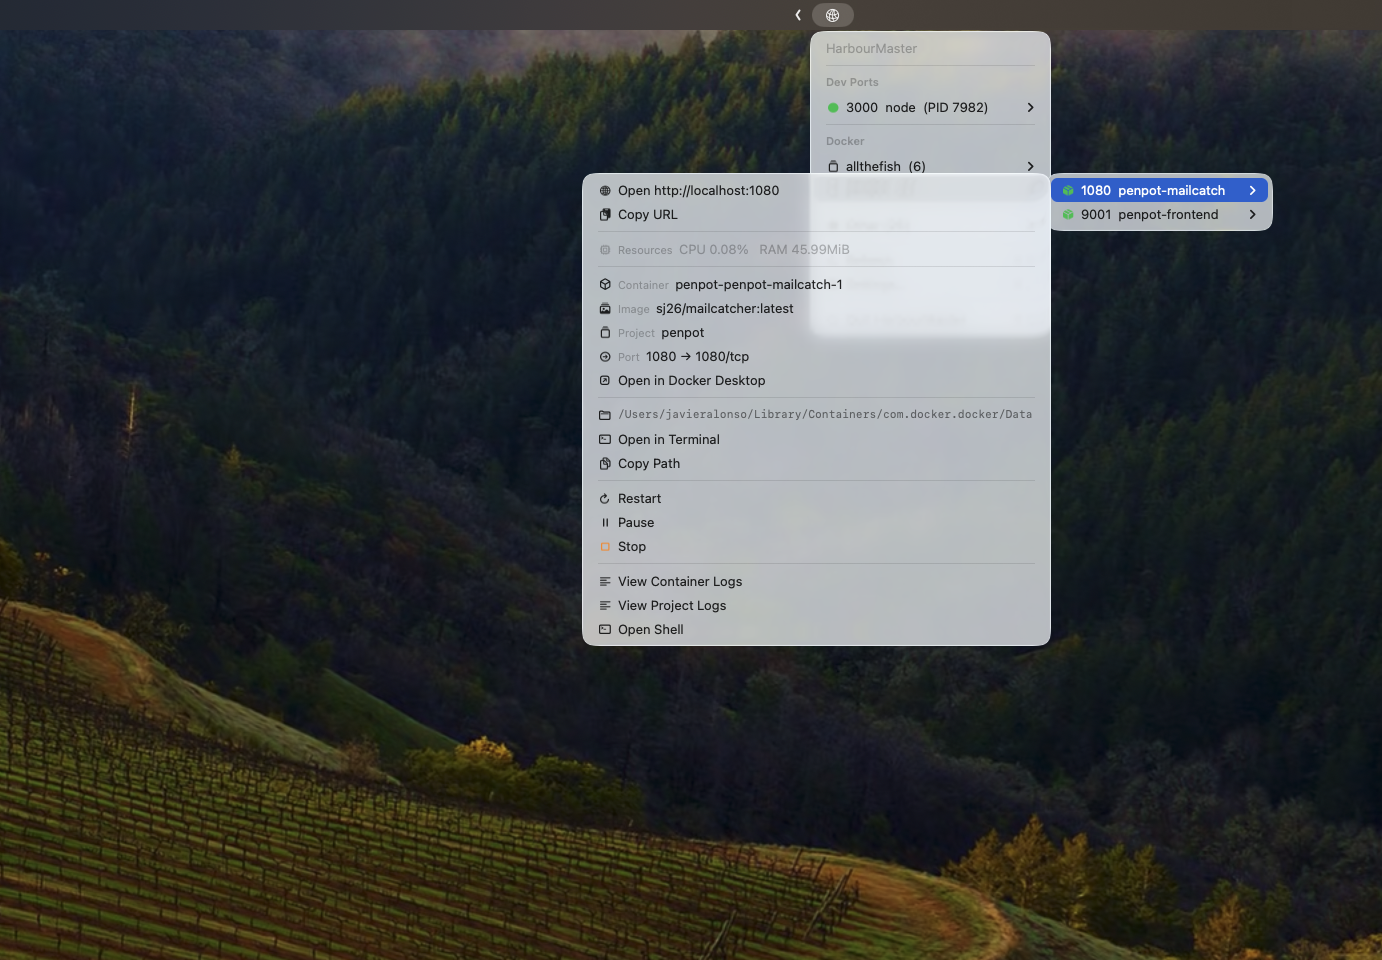Expand the chevron on 9001 penpot-frontend
This screenshot has width=1382, height=960.
coord(1252,214)
